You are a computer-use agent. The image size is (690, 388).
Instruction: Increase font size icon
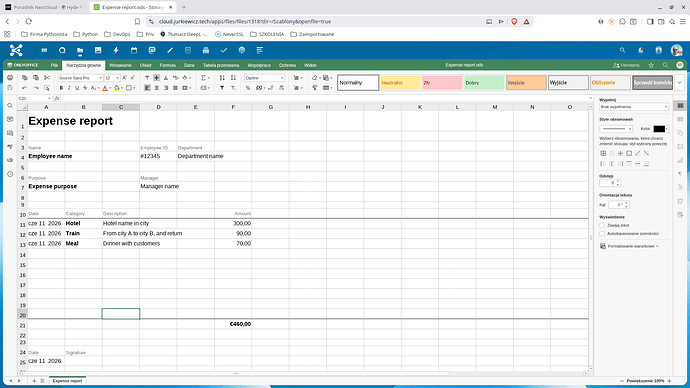click(x=125, y=78)
